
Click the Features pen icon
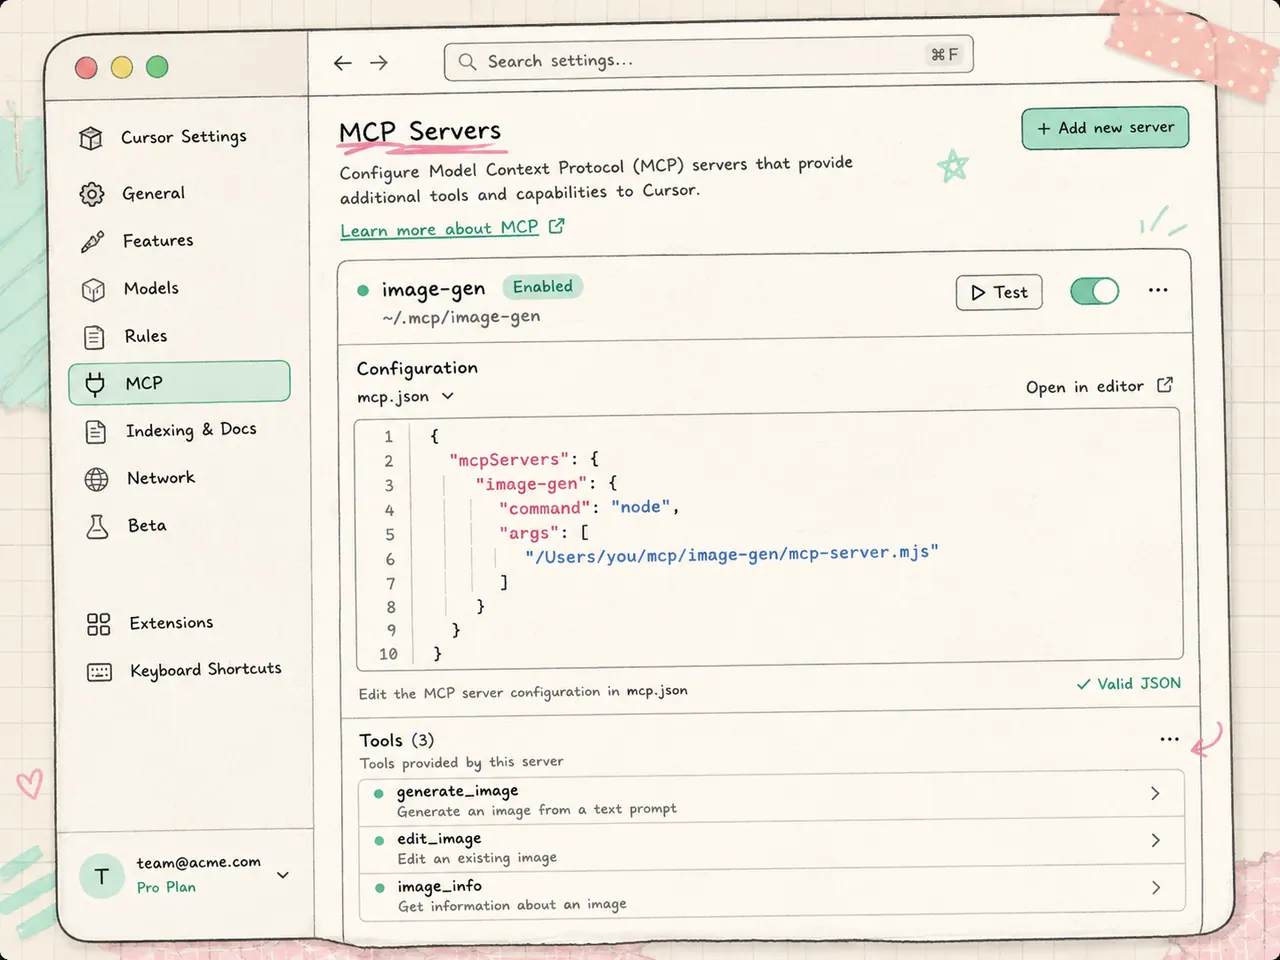click(92, 241)
